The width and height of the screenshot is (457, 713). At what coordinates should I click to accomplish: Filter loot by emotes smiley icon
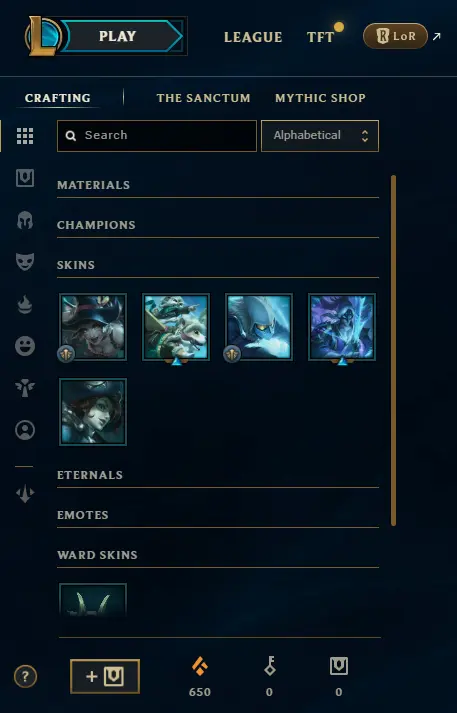click(25, 346)
